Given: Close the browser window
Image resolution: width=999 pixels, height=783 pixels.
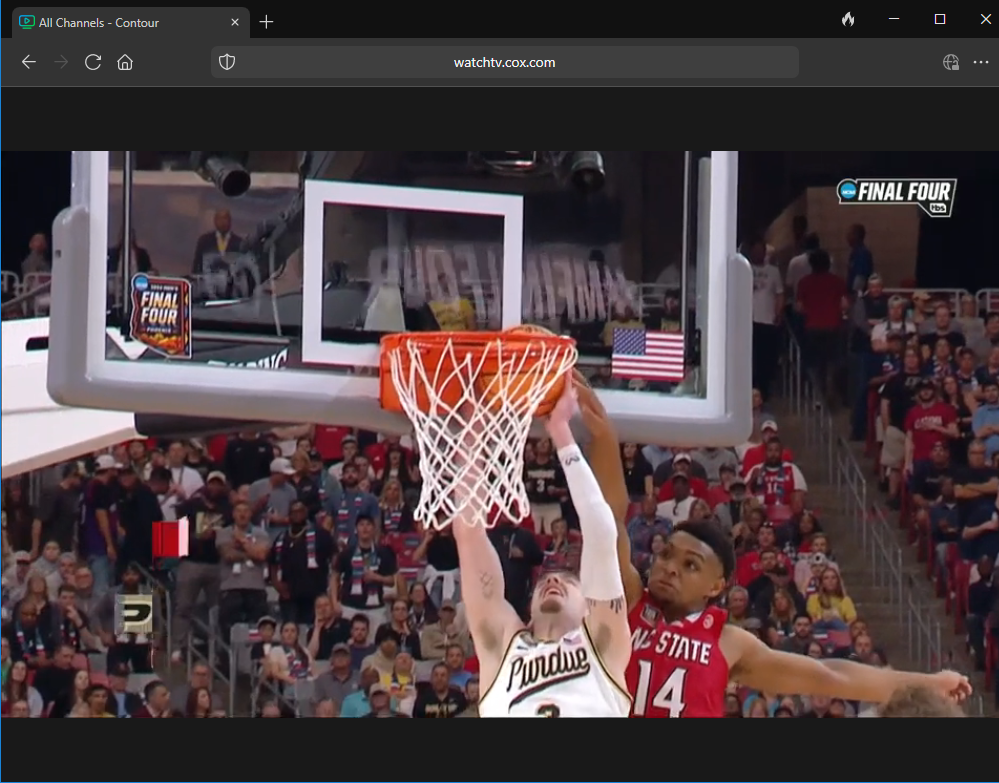Looking at the screenshot, I should [986, 19].
